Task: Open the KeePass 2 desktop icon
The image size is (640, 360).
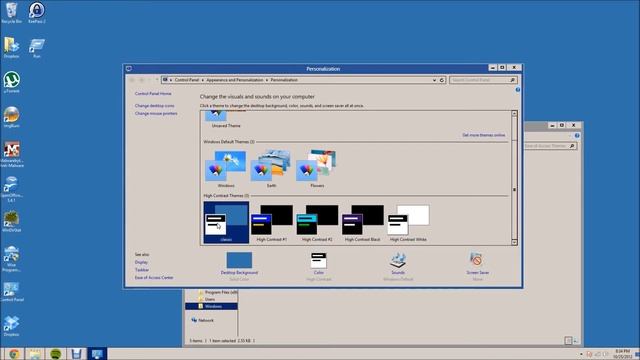Action: (x=37, y=12)
